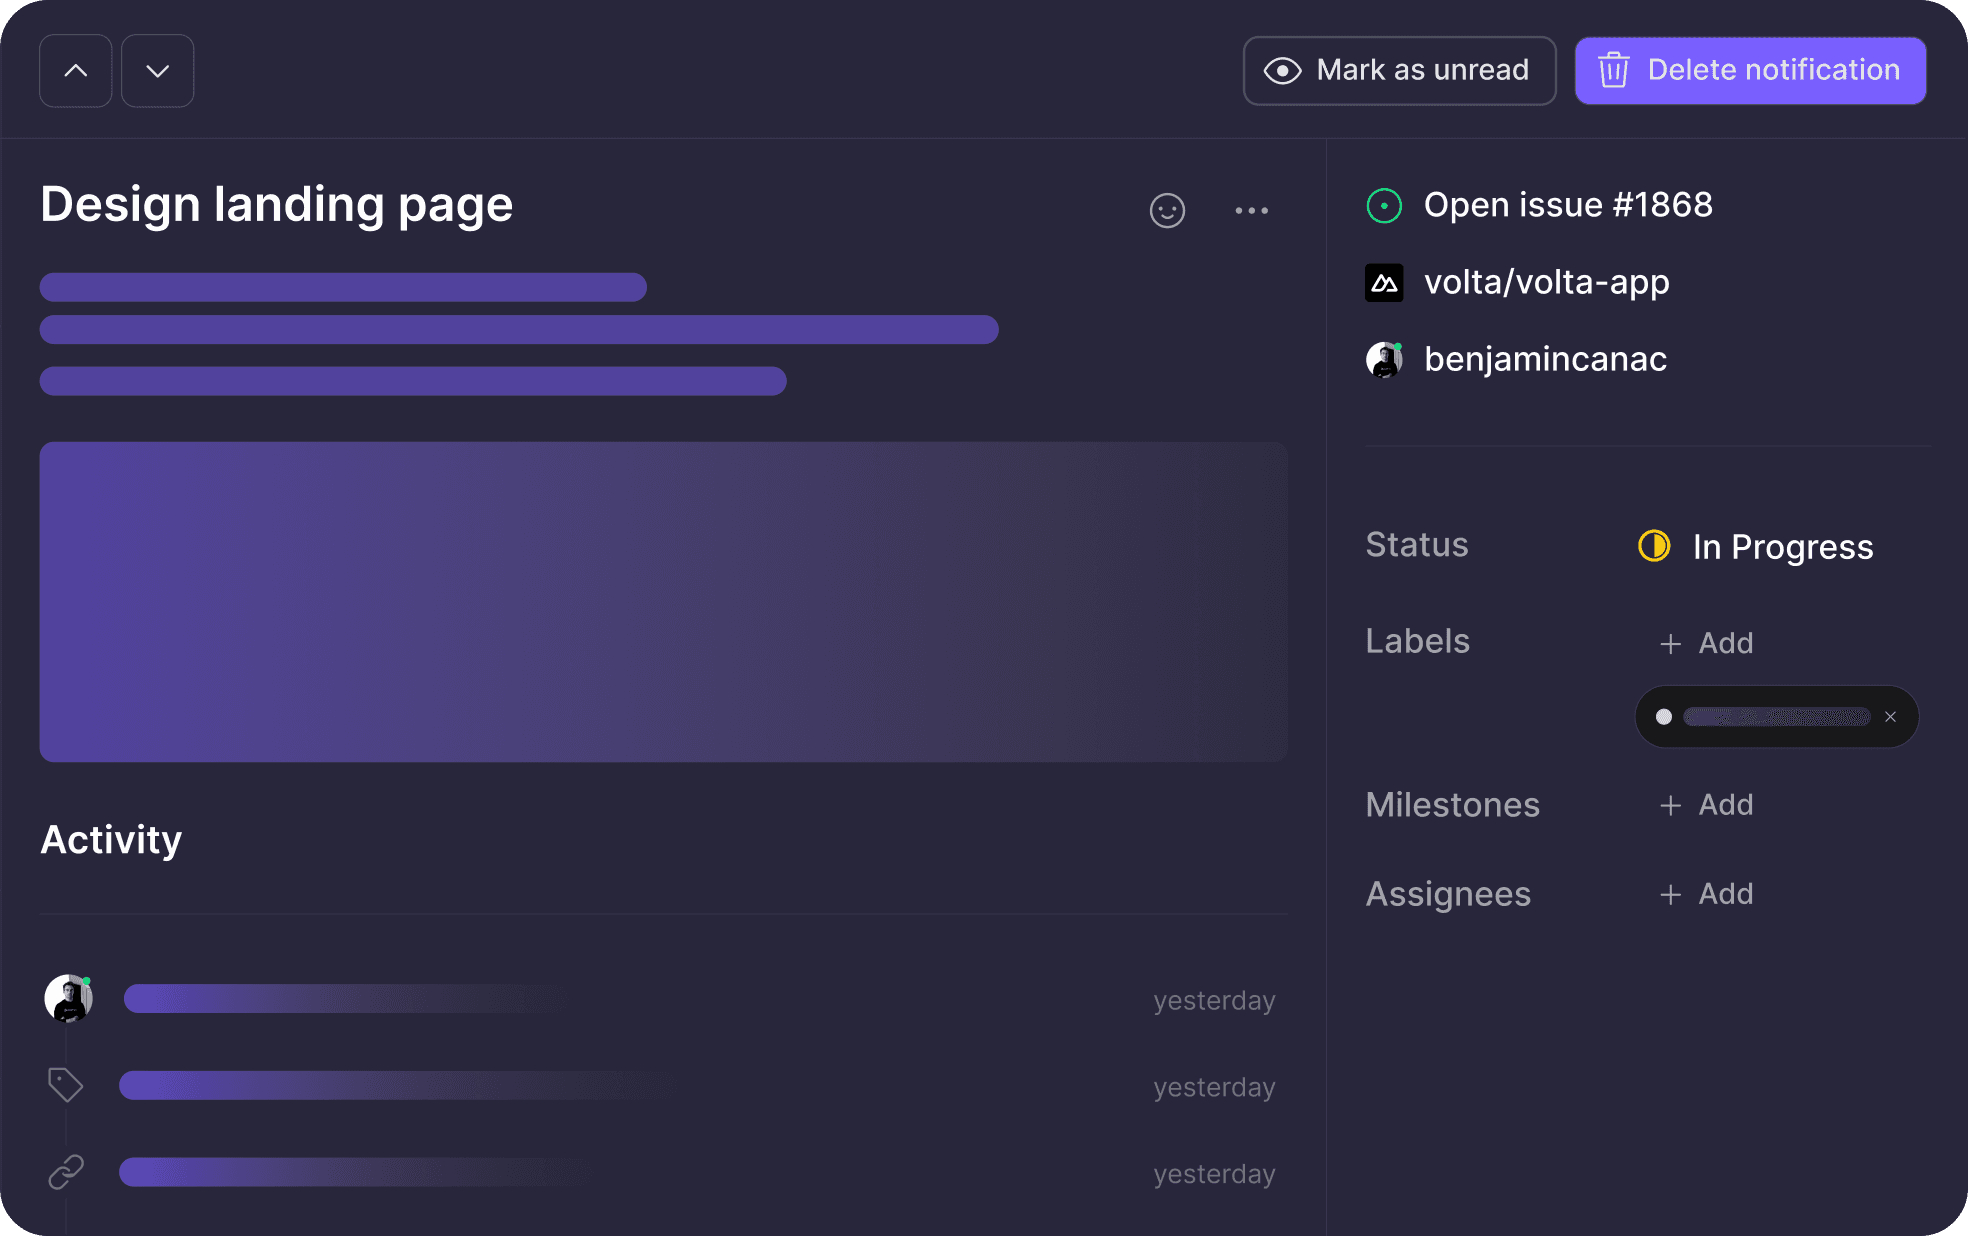The width and height of the screenshot is (1968, 1236).
Task: Add a label via Labels Add
Action: tap(1707, 643)
